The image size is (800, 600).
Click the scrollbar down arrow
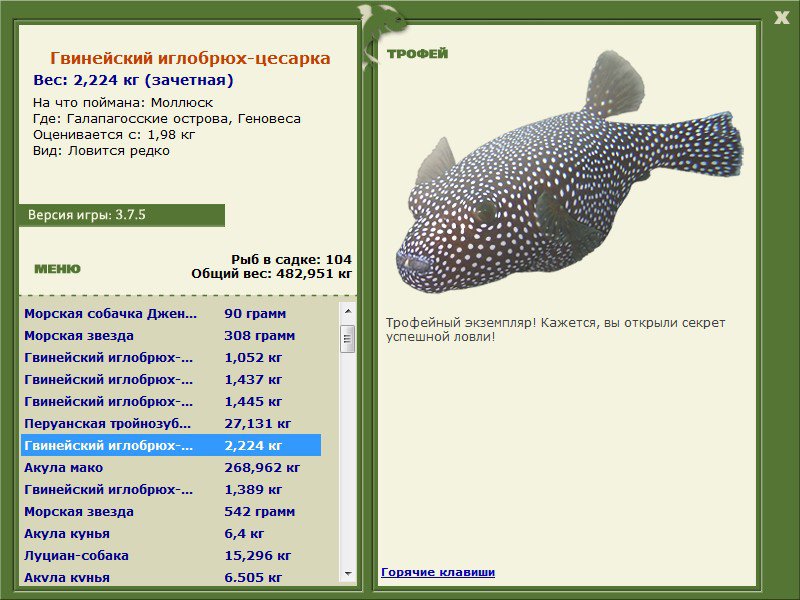point(348,573)
